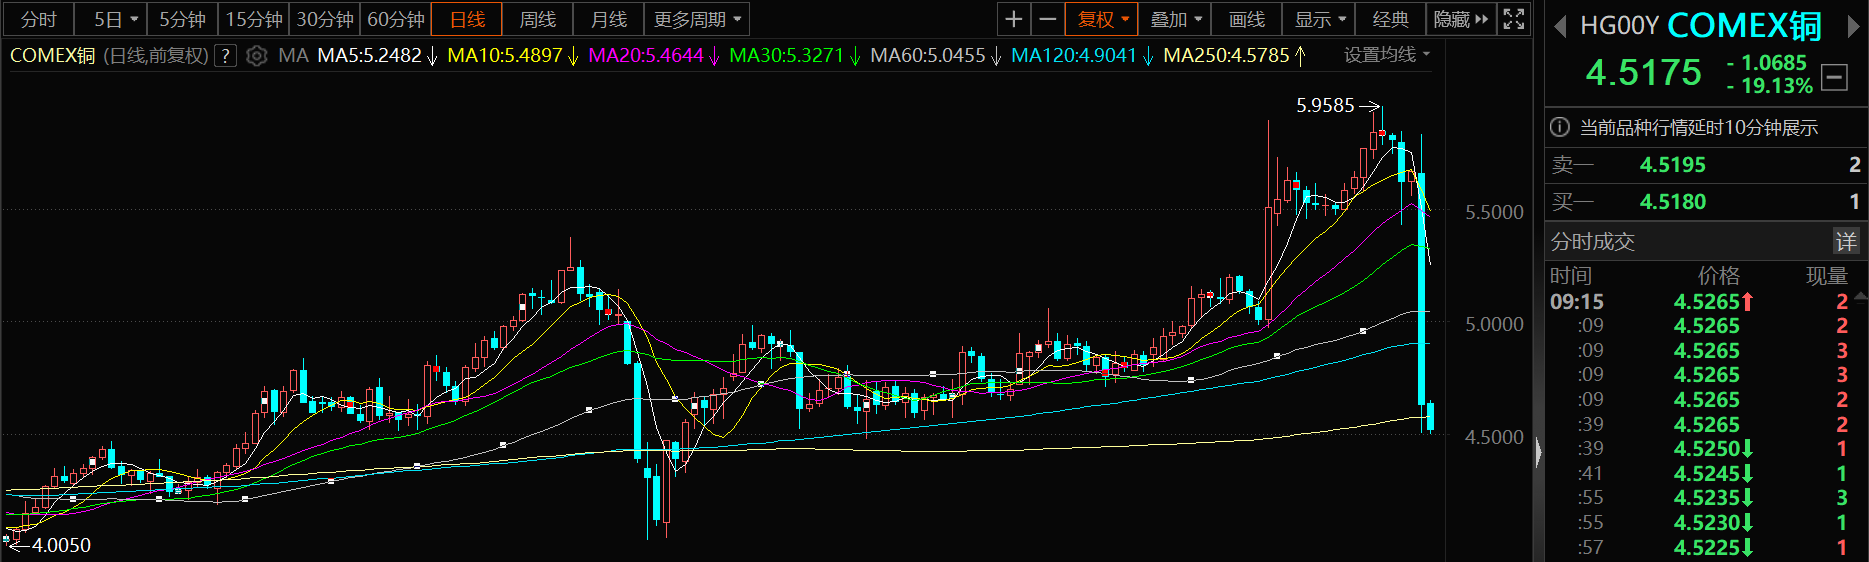This screenshot has height=562, width=1869.
Task: Select 周线 weekly chart tab
Action: click(x=537, y=19)
